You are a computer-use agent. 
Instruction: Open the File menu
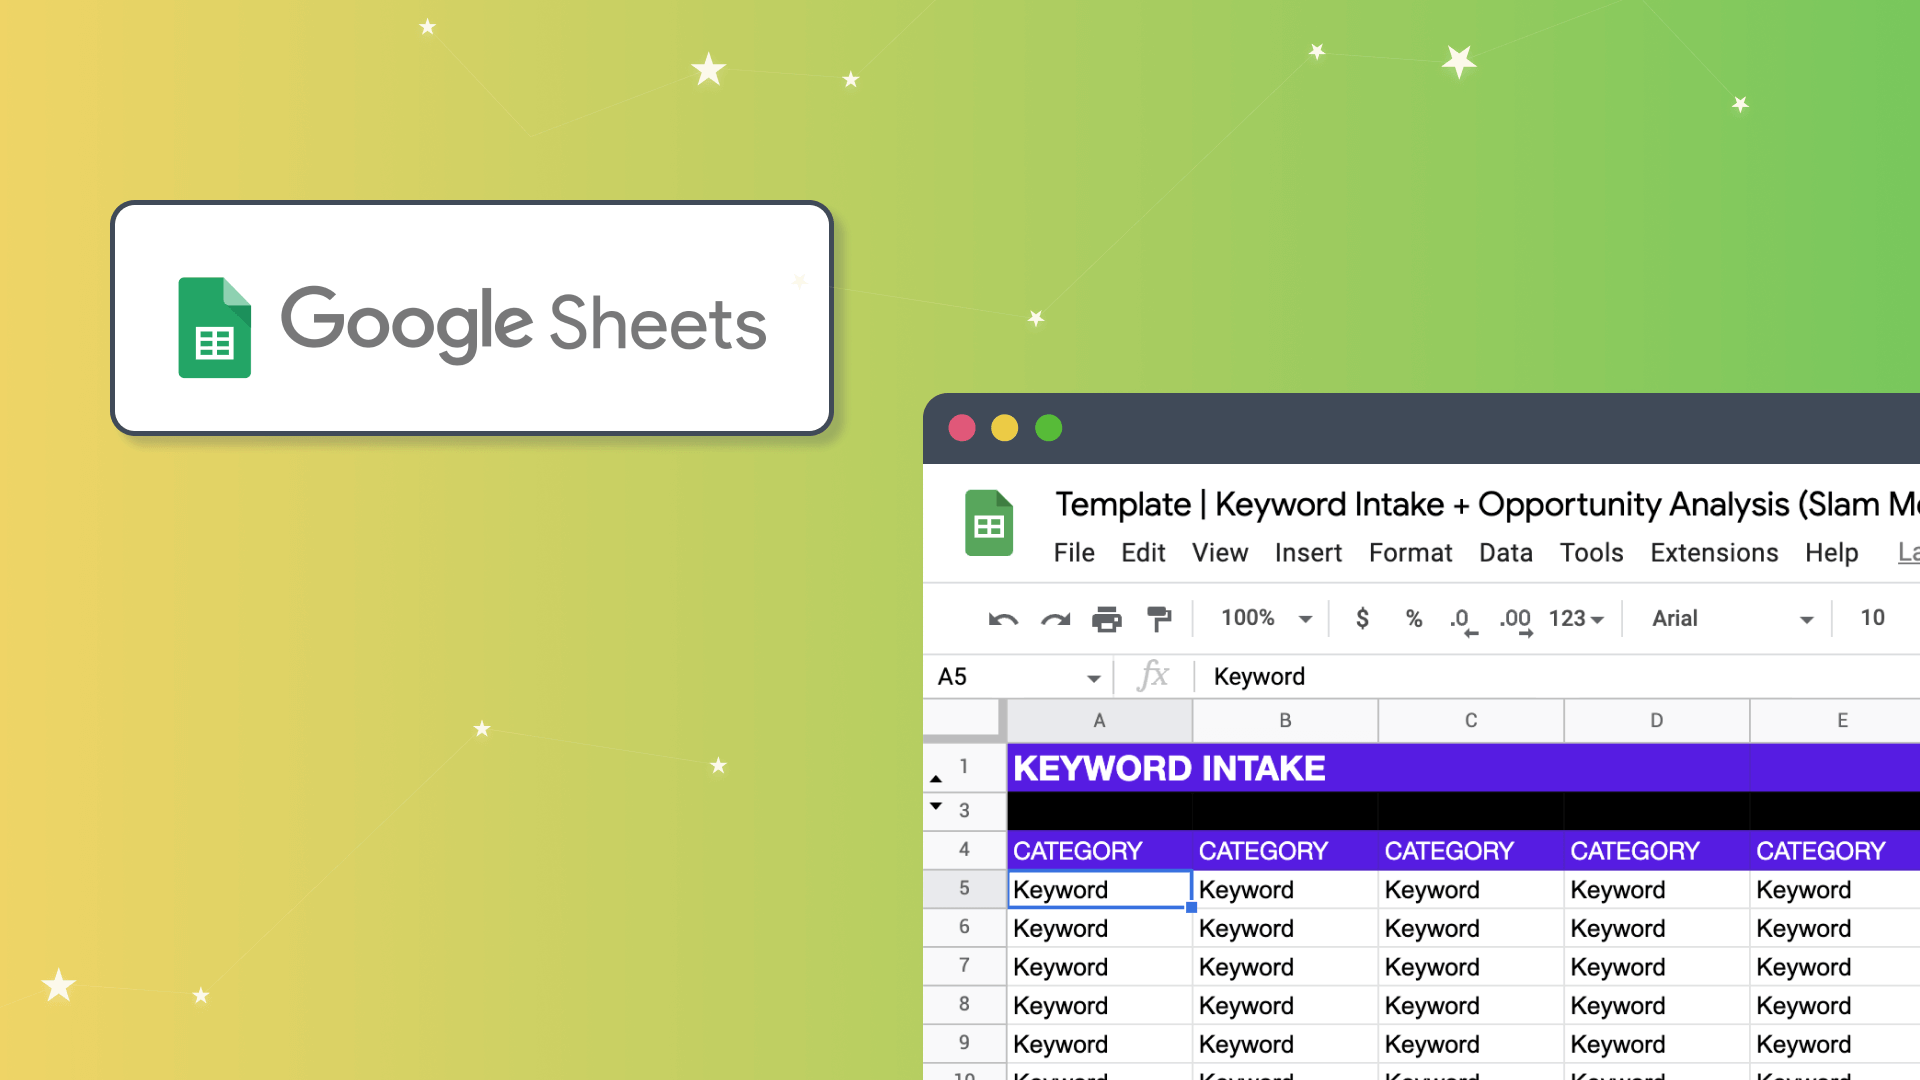1074,553
